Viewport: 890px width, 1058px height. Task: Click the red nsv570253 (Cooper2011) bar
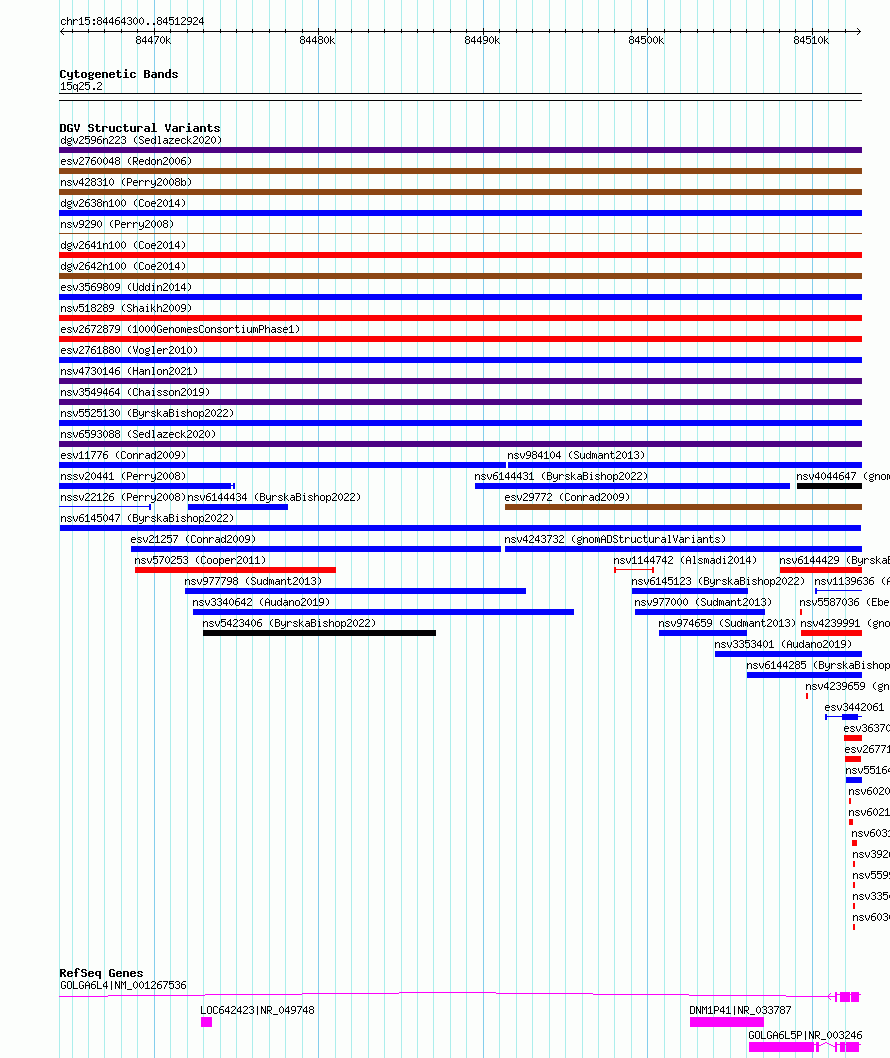click(235, 570)
